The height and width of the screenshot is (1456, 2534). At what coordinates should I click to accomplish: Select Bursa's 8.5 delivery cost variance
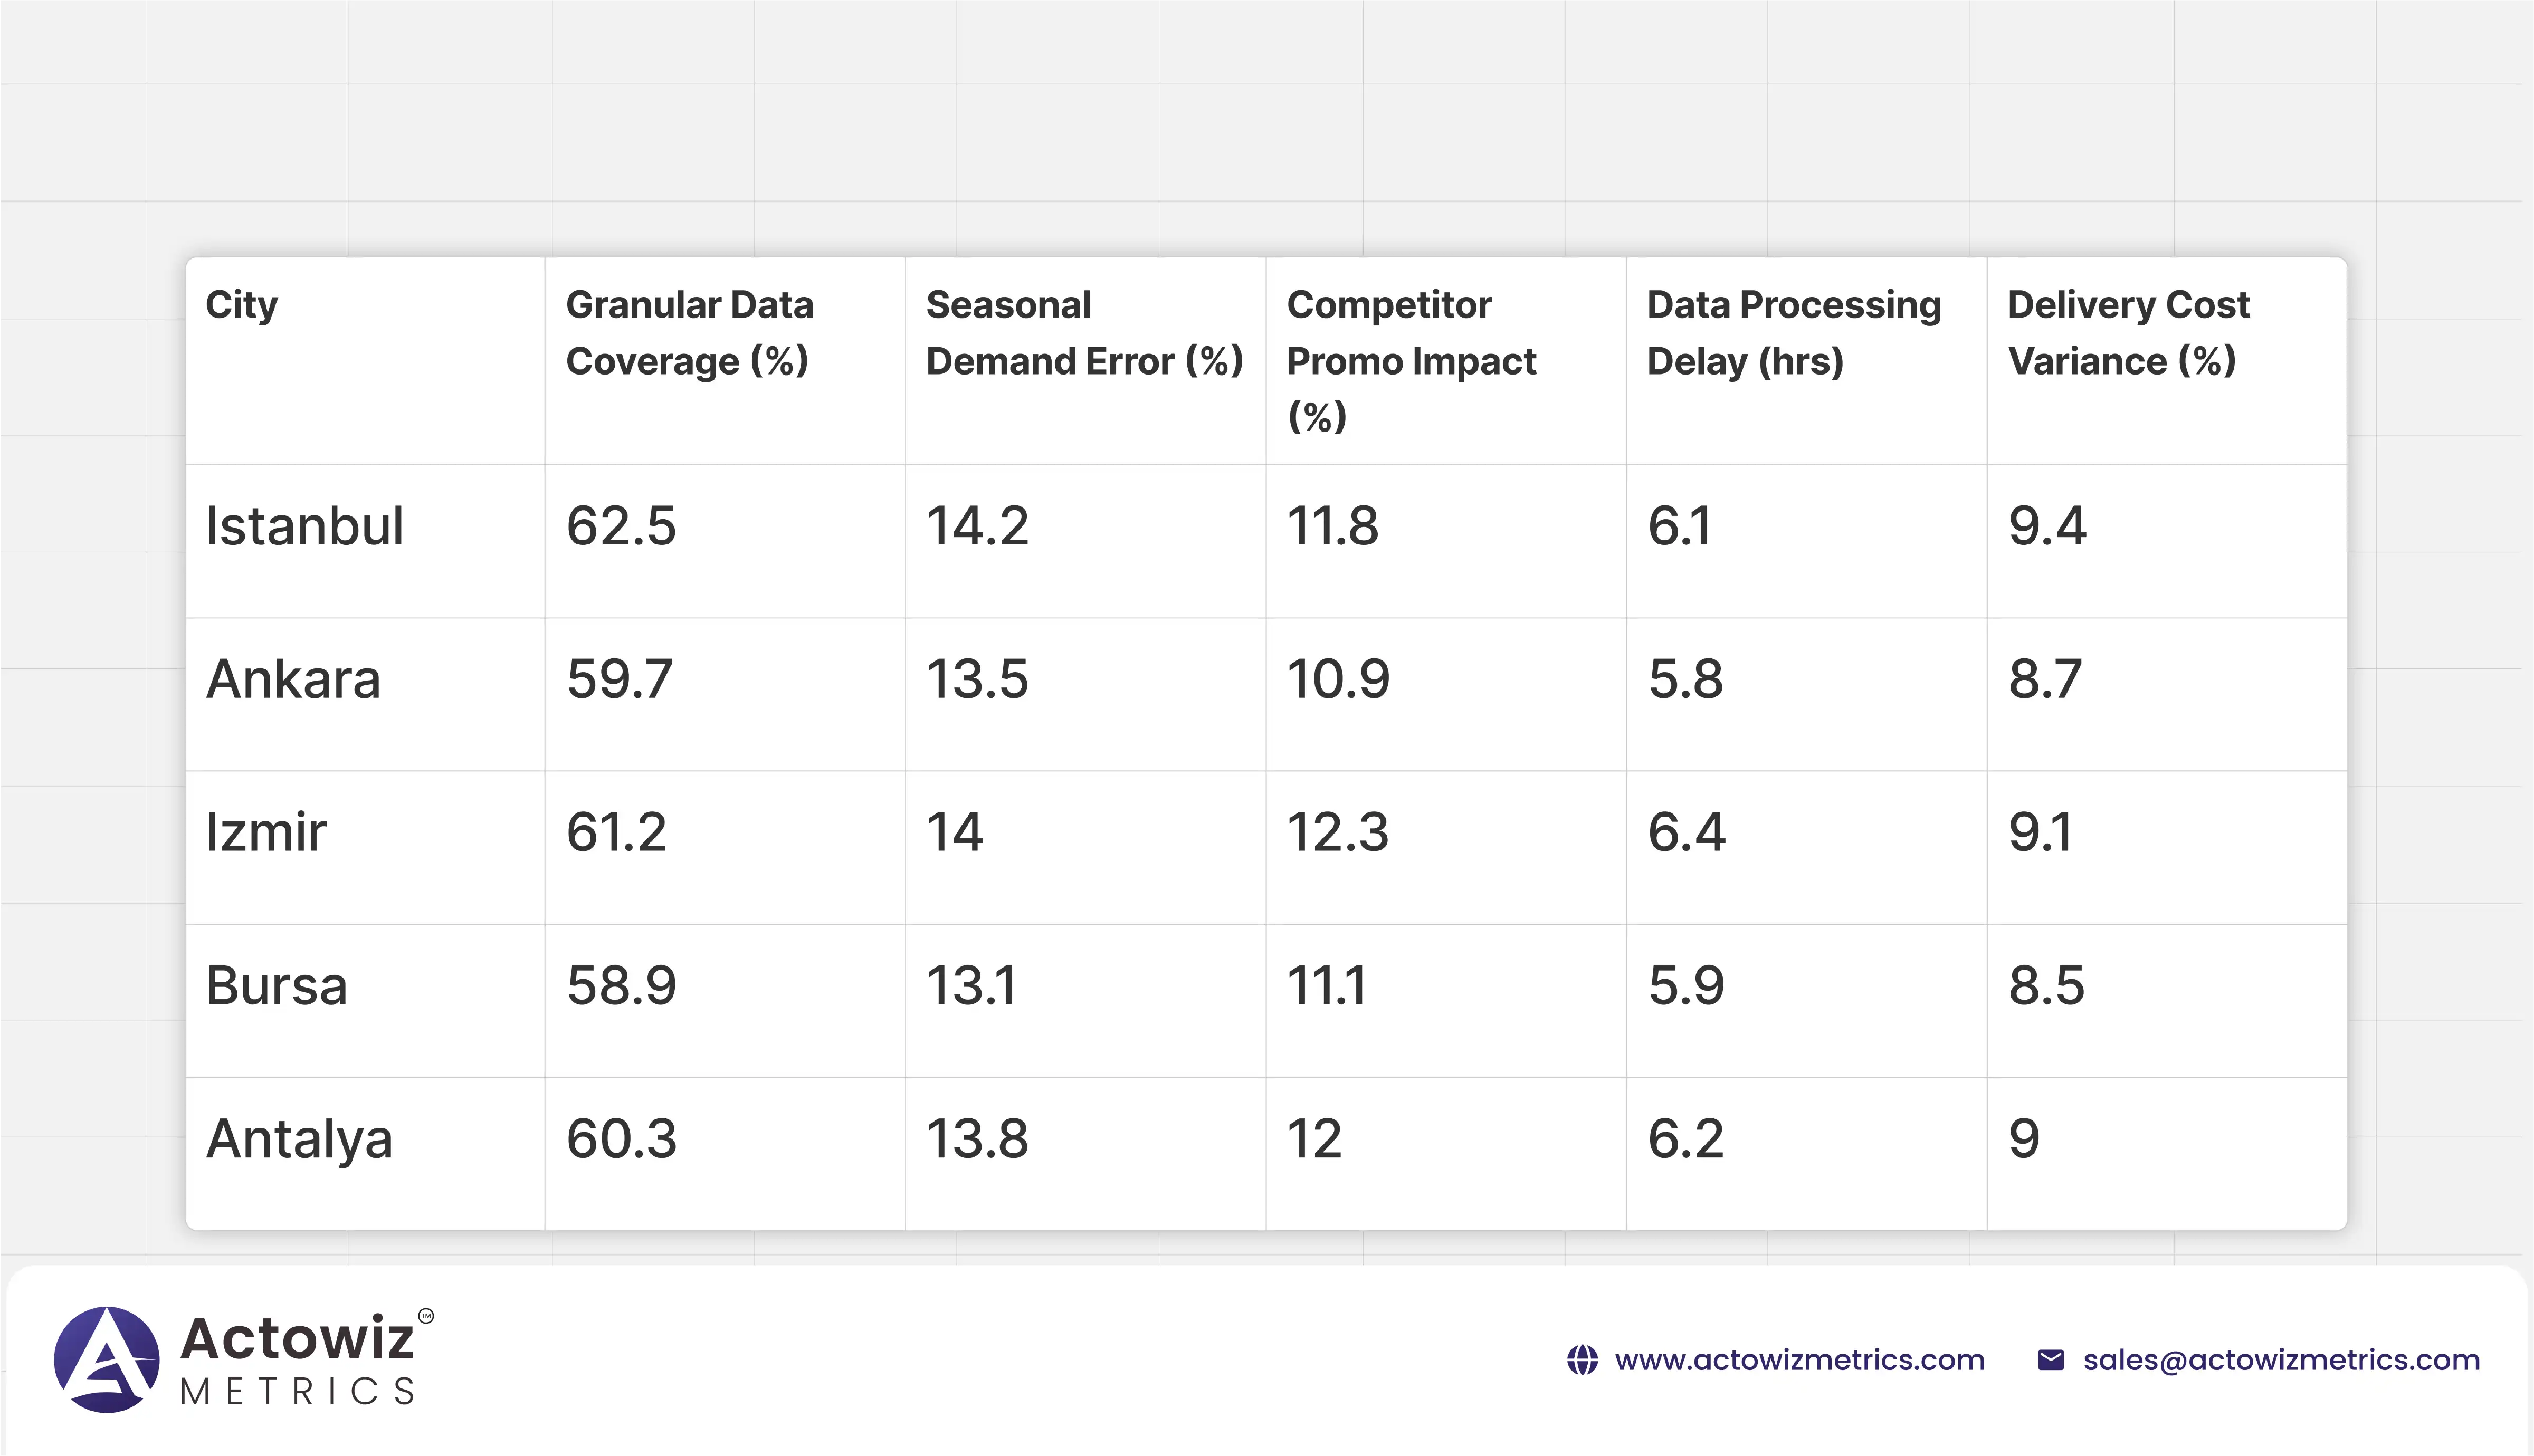point(2046,986)
